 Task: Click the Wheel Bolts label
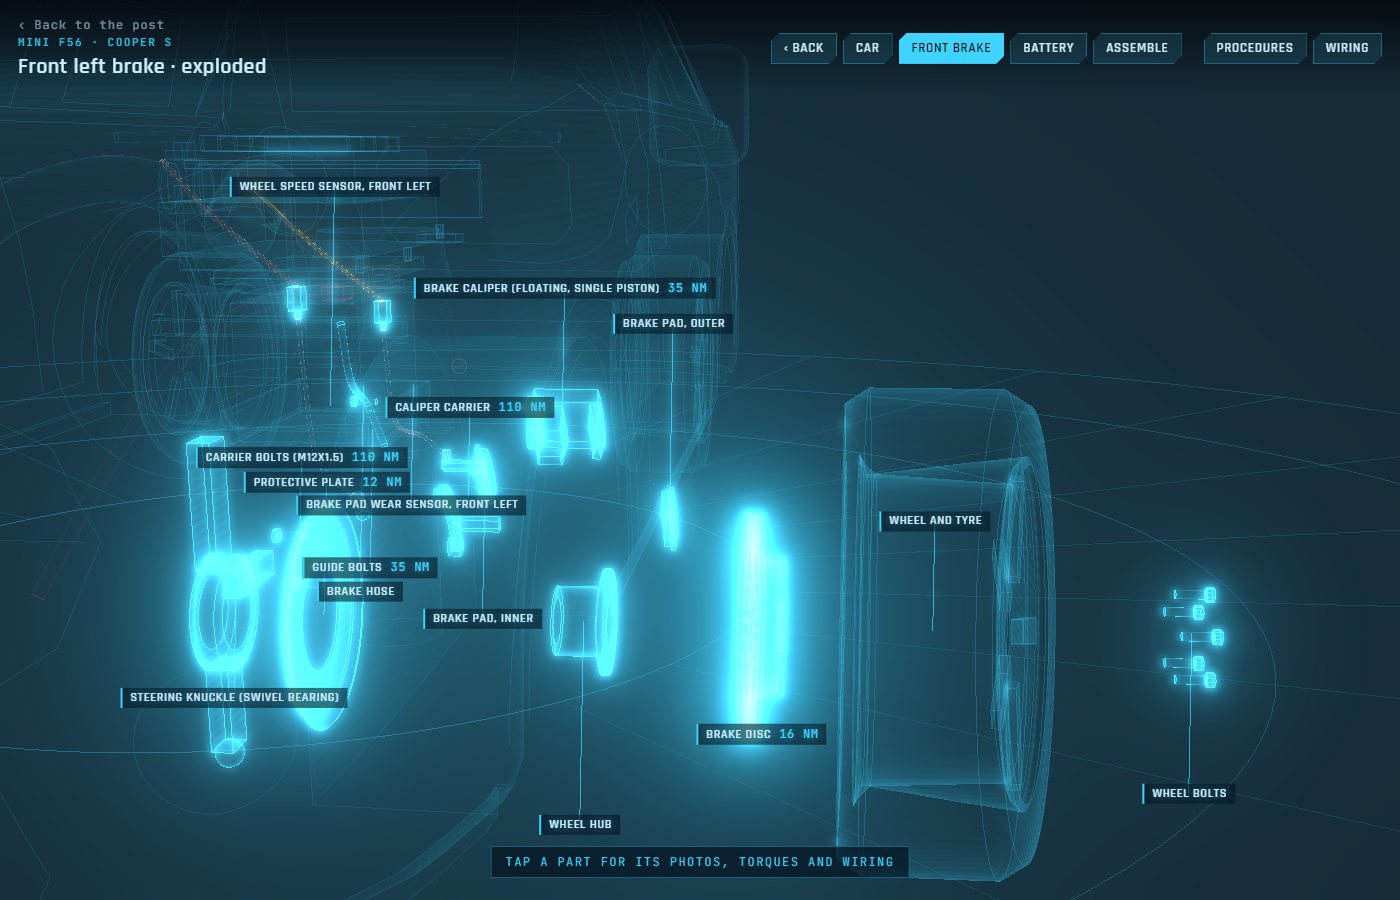pos(1188,793)
